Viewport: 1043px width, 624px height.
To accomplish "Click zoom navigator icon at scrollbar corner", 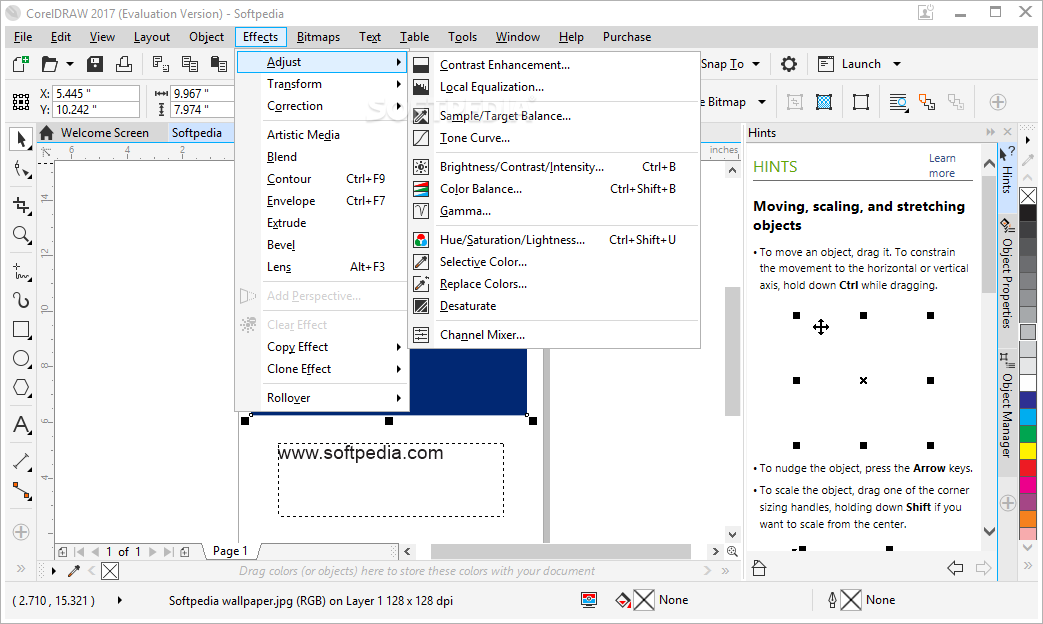I will click(732, 551).
